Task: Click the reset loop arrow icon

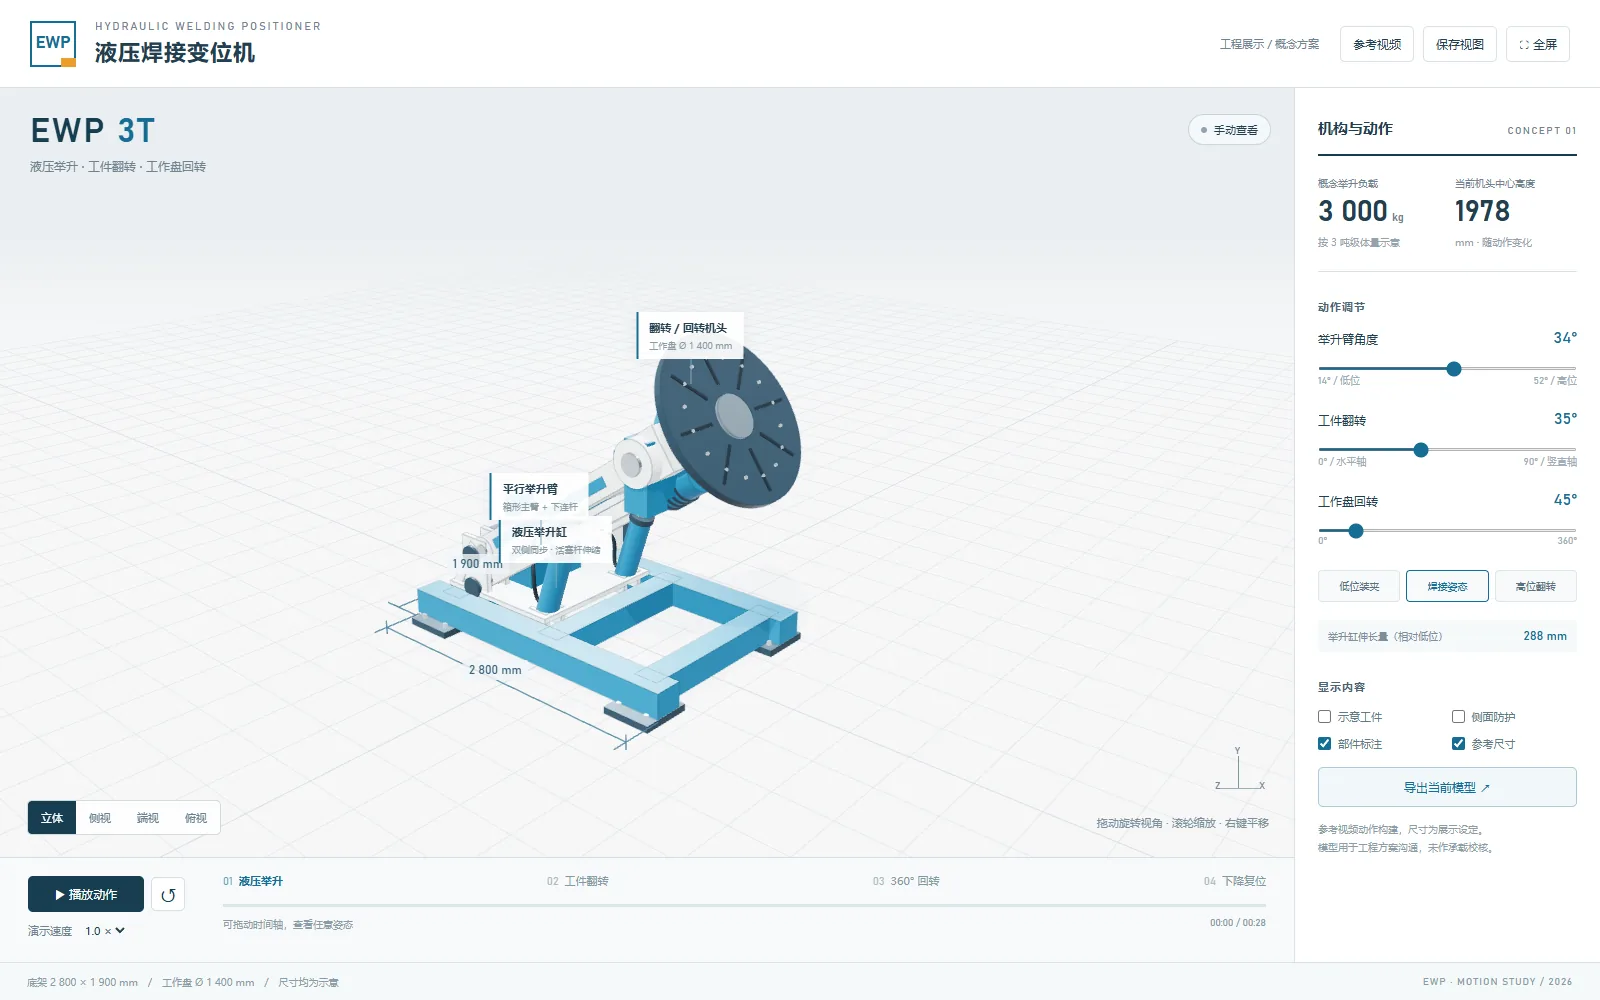Action: pos(168,895)
